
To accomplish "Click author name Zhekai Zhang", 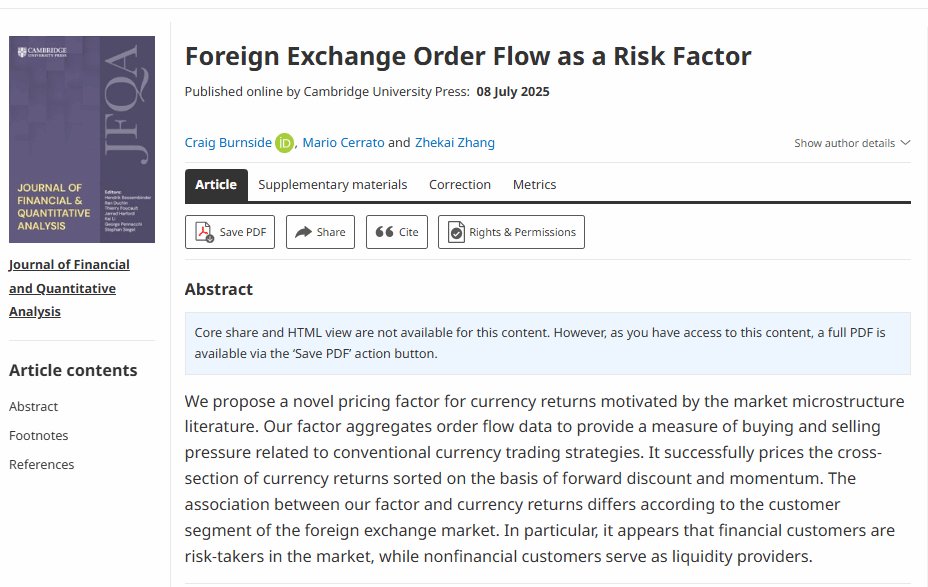I will [454, 143].
